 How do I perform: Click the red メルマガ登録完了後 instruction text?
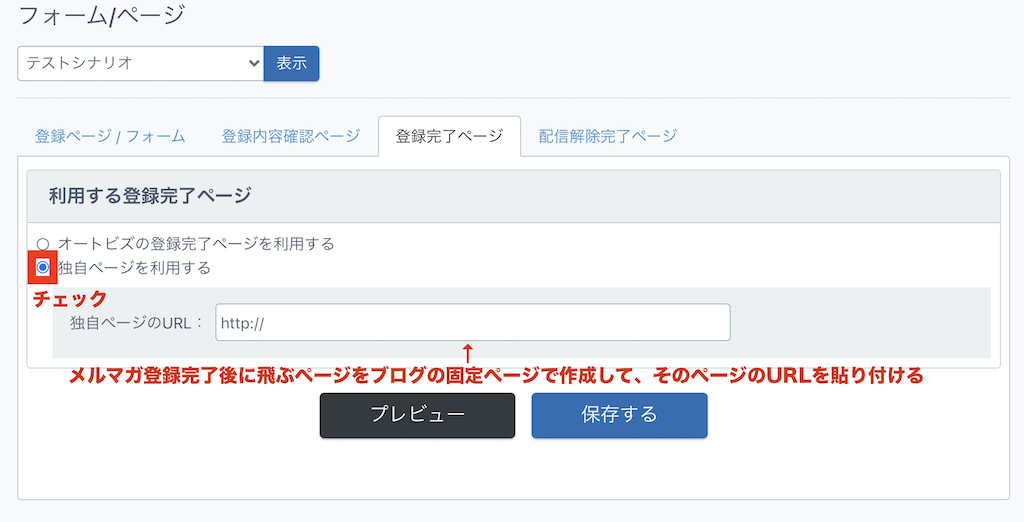coord(495,377)
